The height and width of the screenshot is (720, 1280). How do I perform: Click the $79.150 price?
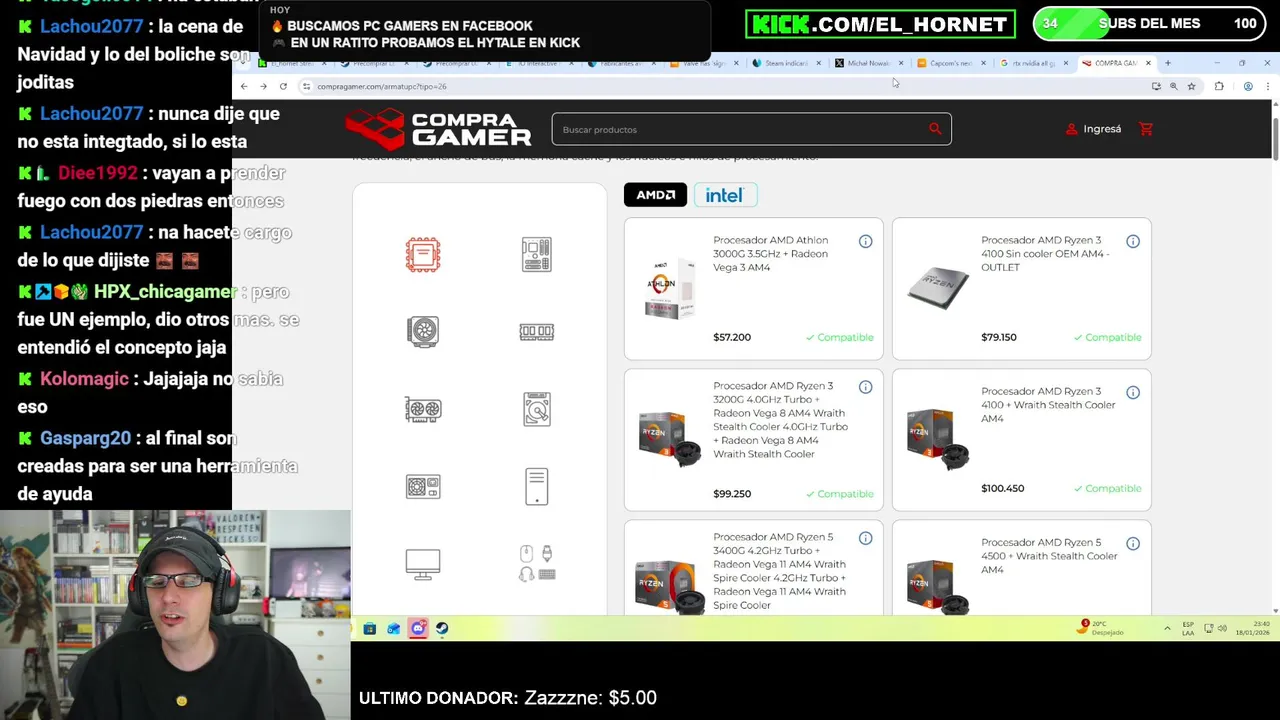click(999, 337)
